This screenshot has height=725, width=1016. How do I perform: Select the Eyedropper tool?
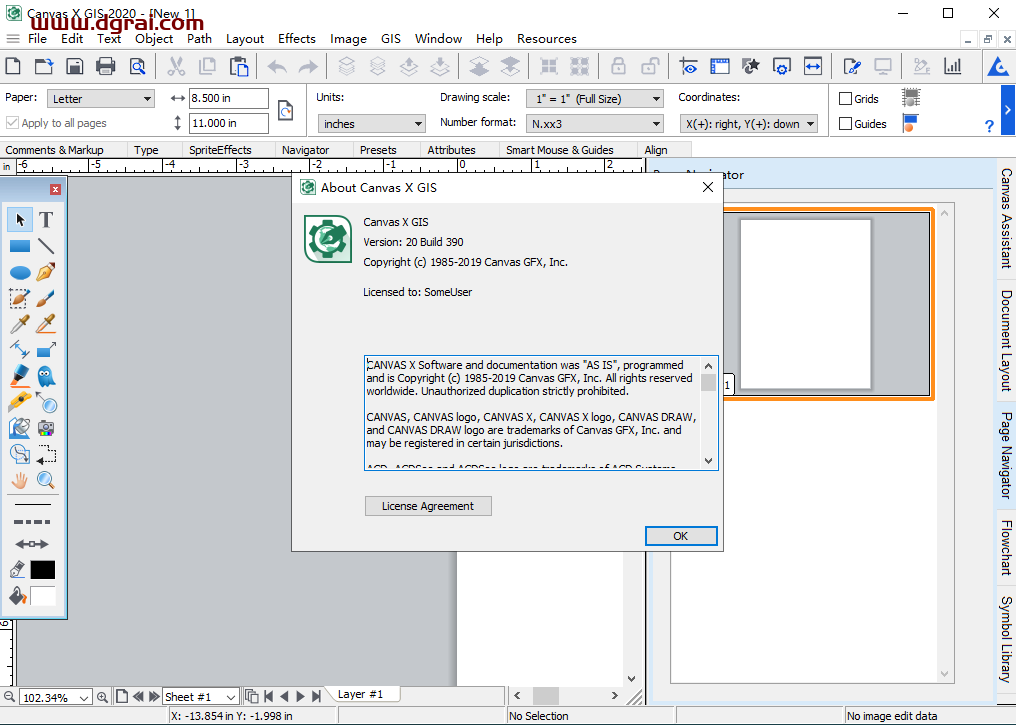(x=20, y=324)
